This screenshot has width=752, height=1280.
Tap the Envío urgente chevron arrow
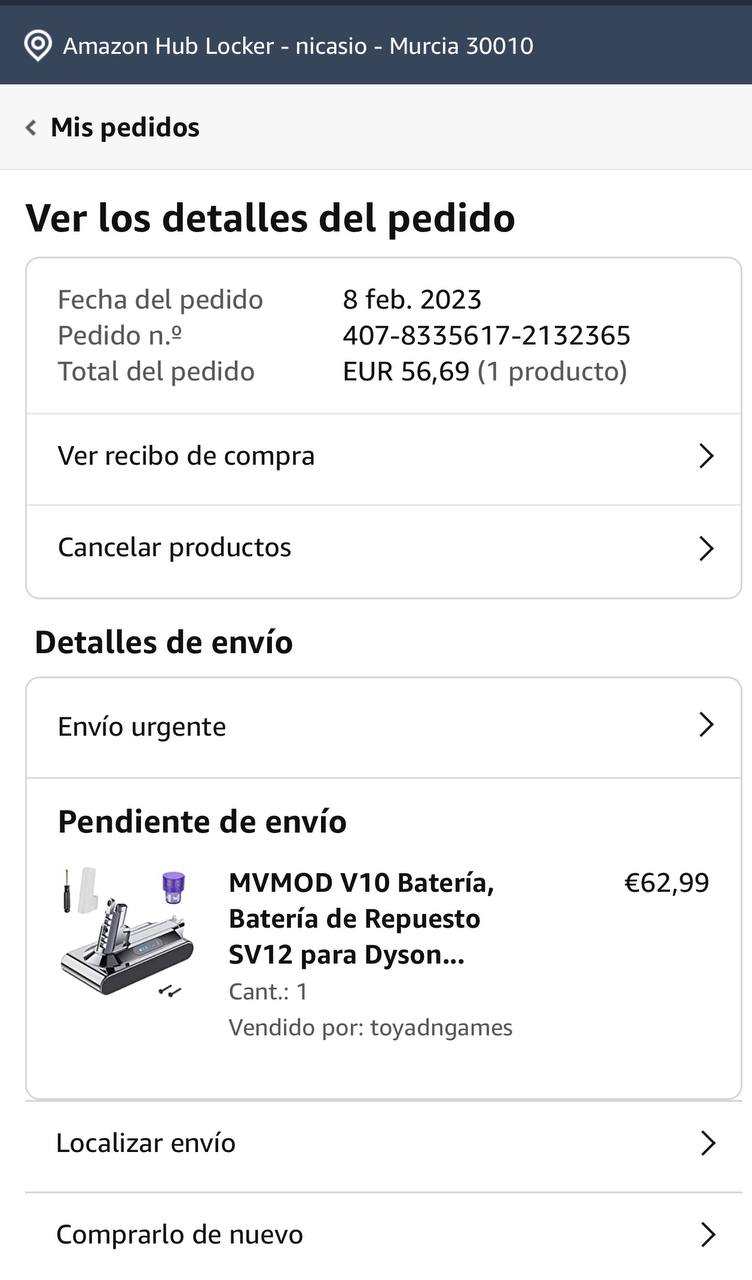pyautogui.click(x=706, y=725)
